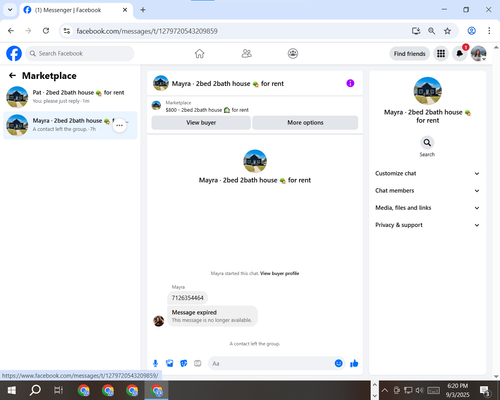Open the Windows notification center icon

[x=484, y=390]
